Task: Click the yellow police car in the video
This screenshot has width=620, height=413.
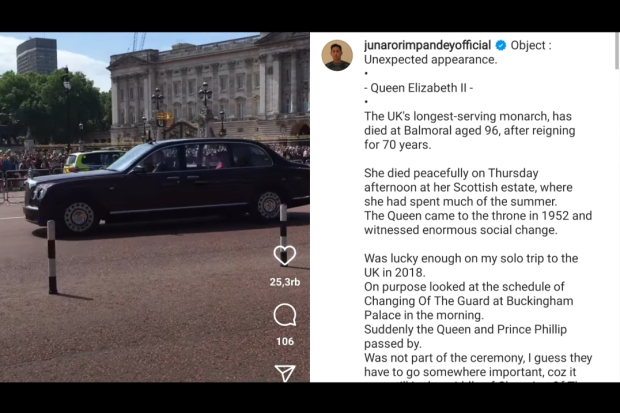Action: [91, 161]
